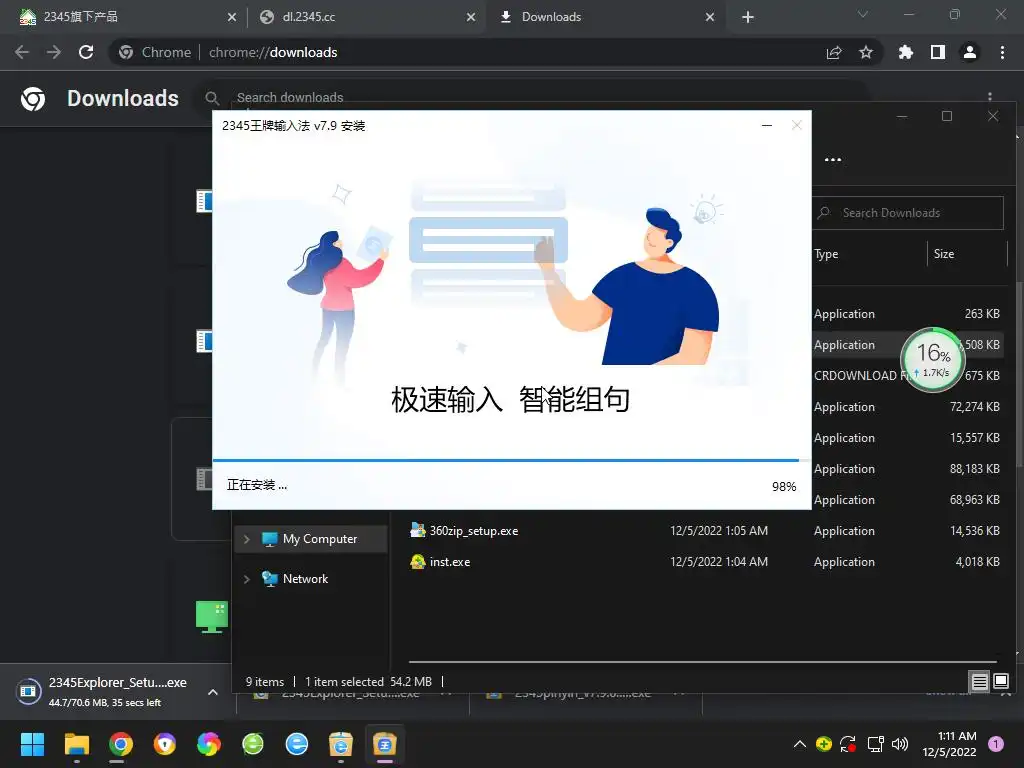Open File Explorer See more ellipsis
Screen dimensions: 1024x768
833,160
